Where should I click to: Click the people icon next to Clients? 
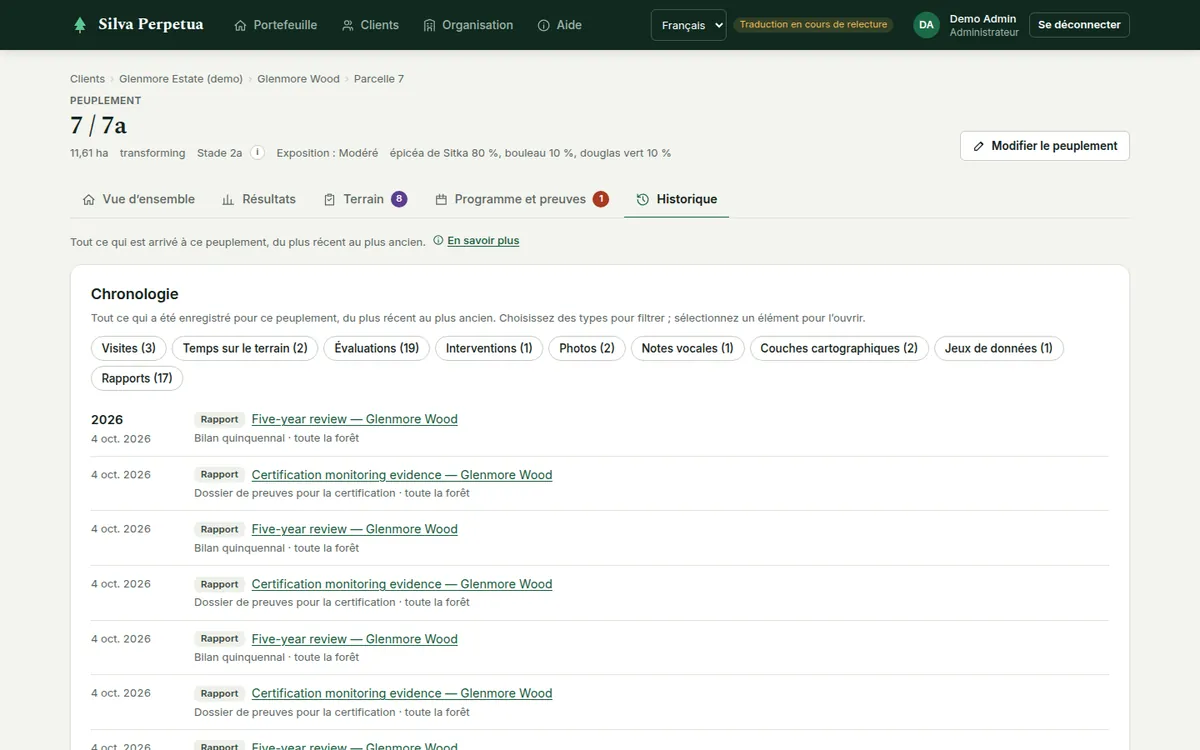pos(348,25)
